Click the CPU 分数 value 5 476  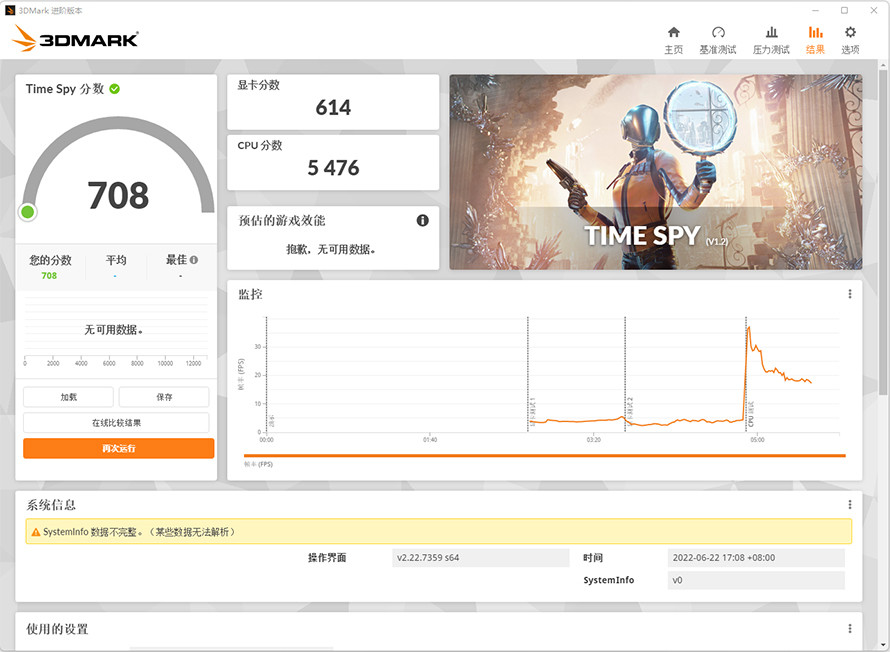[x=333, y=168]
